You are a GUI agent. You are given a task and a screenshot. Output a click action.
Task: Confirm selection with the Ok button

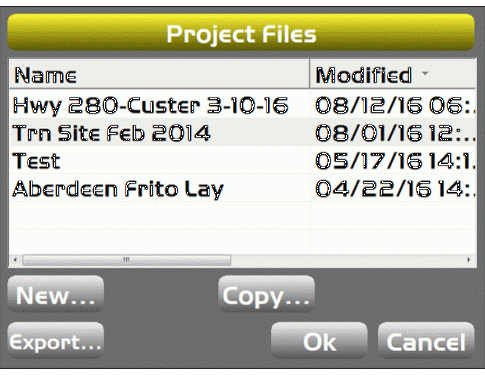click(319, 341)
